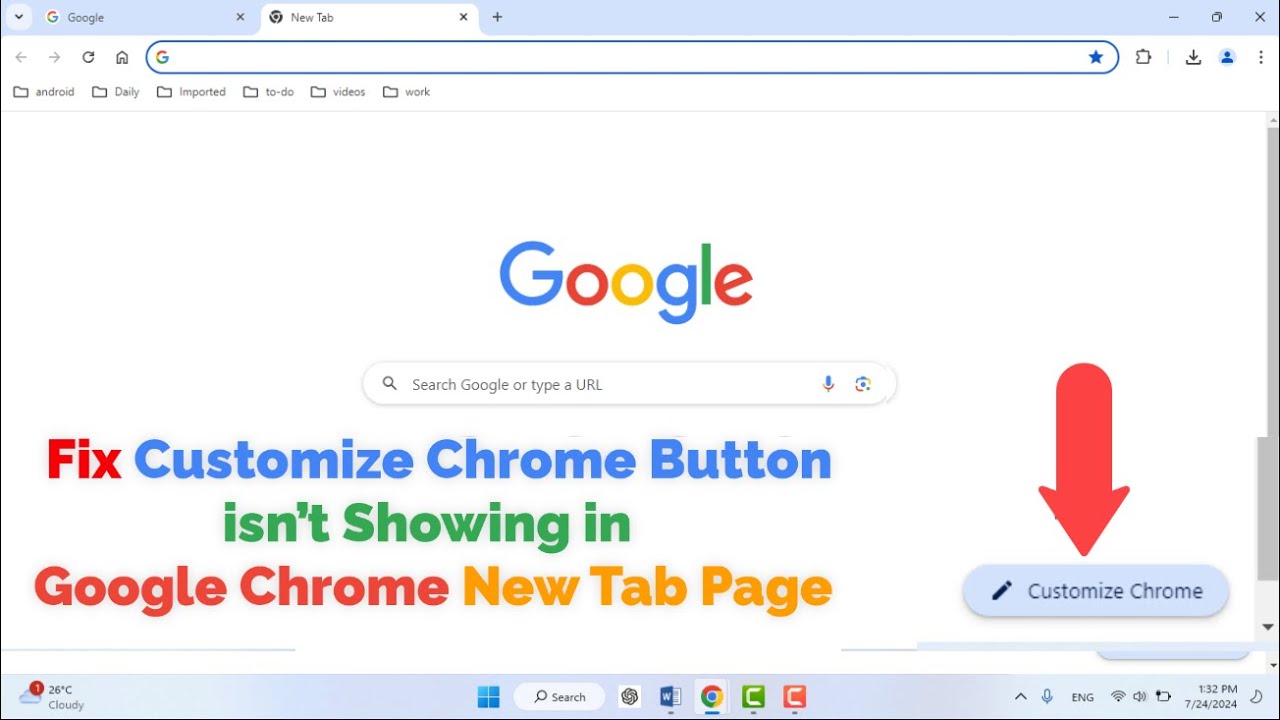Switch to the New Tab tab

tap(369, 17)
